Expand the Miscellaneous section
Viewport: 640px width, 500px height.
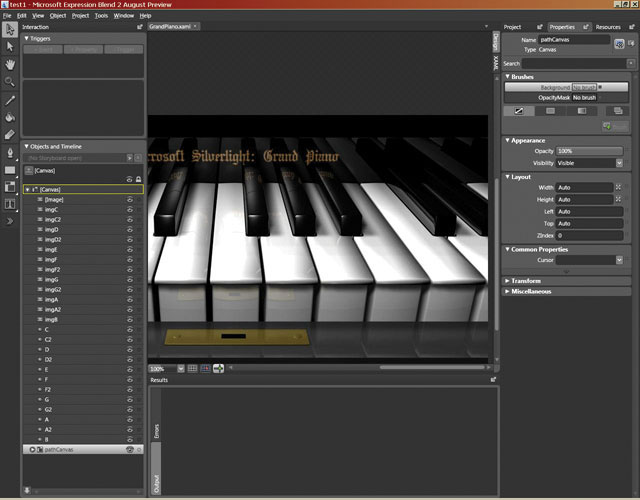tap(507, 291)
